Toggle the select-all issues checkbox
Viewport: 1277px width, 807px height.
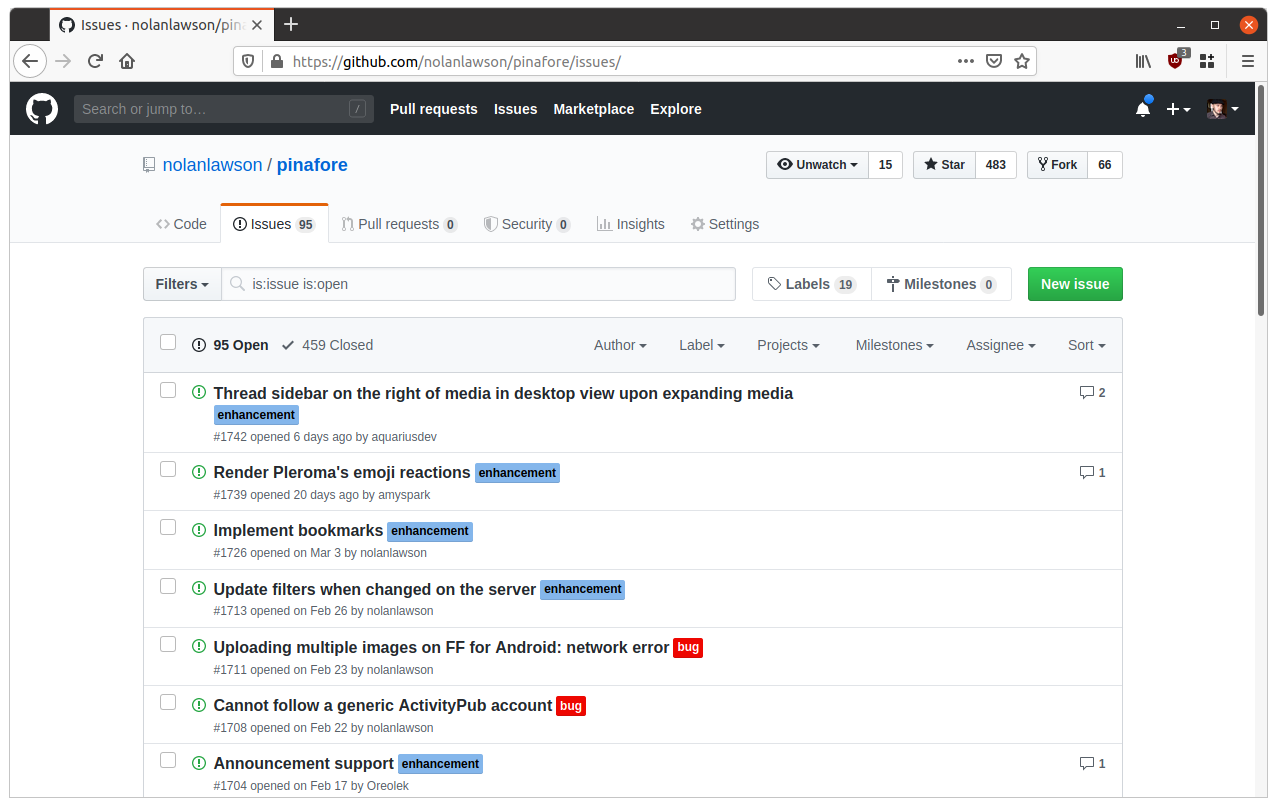tap(168, 343)
